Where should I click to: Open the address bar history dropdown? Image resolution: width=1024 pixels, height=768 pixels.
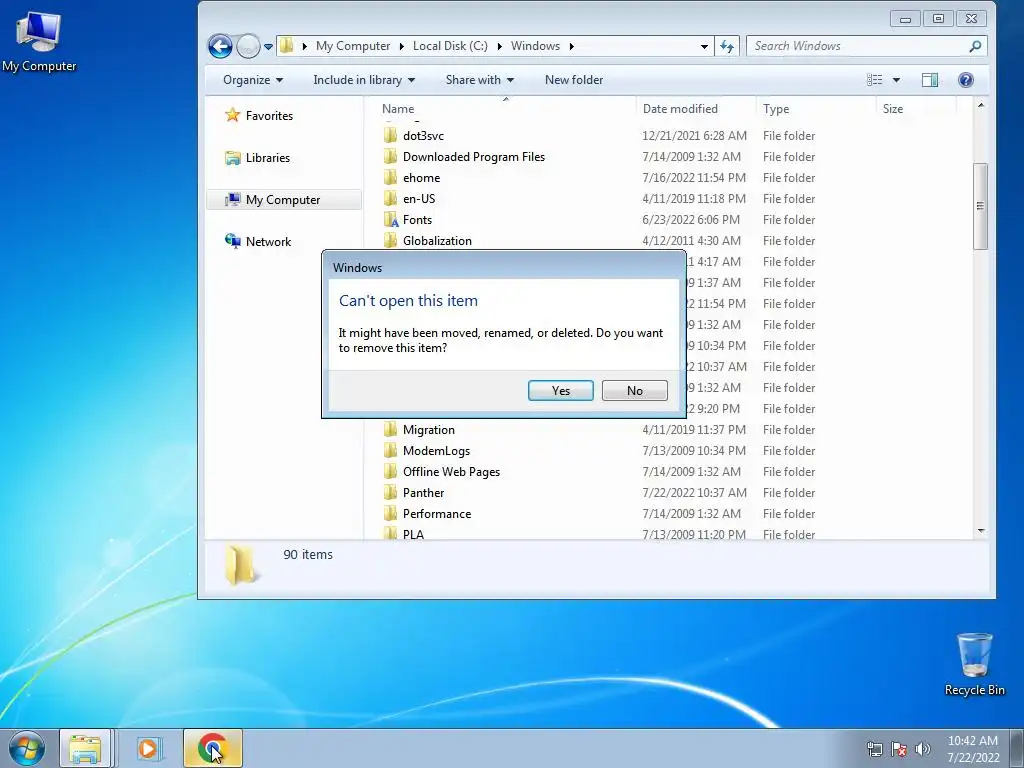click(704, 46)
